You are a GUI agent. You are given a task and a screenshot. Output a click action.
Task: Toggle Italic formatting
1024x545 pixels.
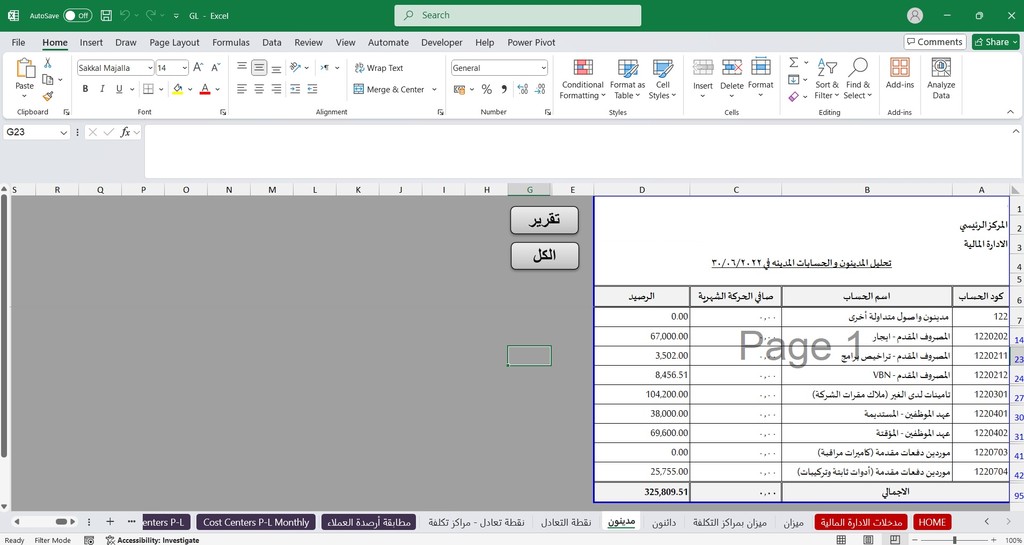(x=102, y=89)
